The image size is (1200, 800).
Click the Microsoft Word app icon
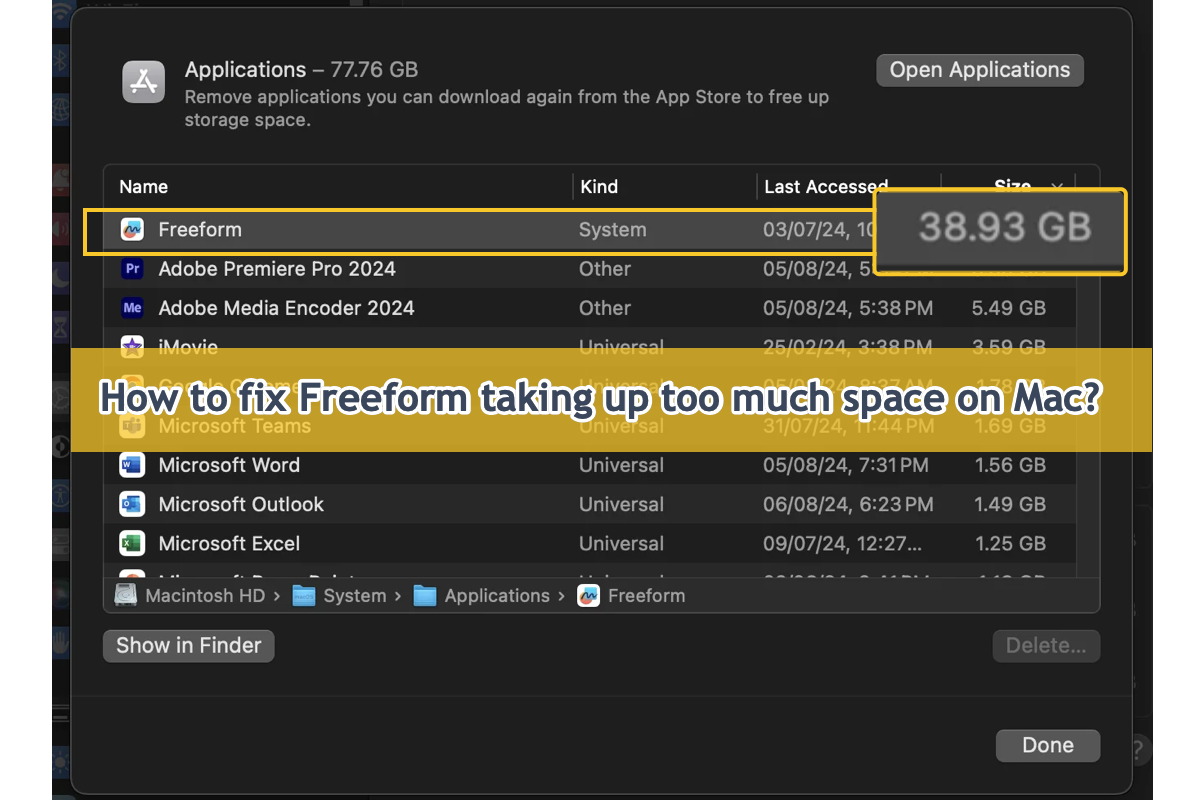point(132,465)
